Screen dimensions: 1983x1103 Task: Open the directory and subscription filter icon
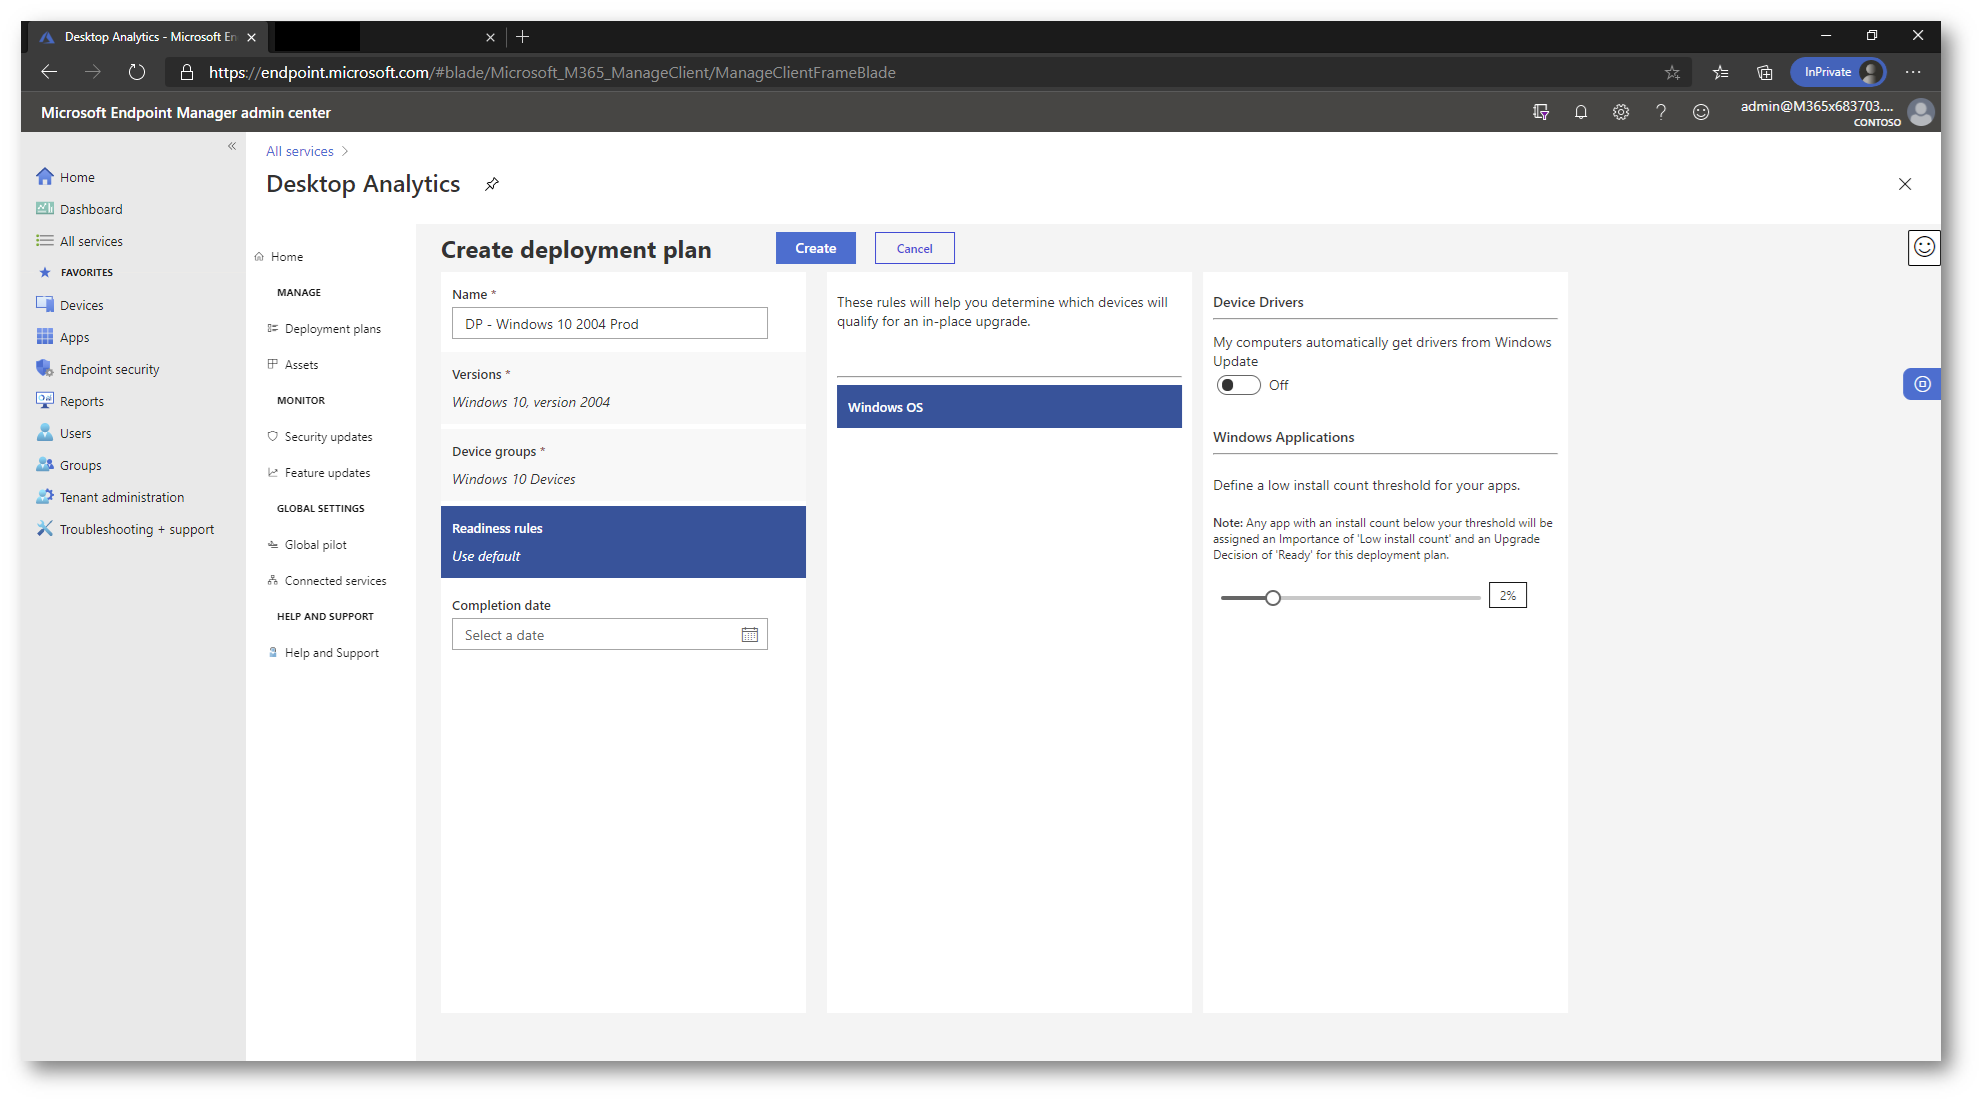pos(1541,112)
